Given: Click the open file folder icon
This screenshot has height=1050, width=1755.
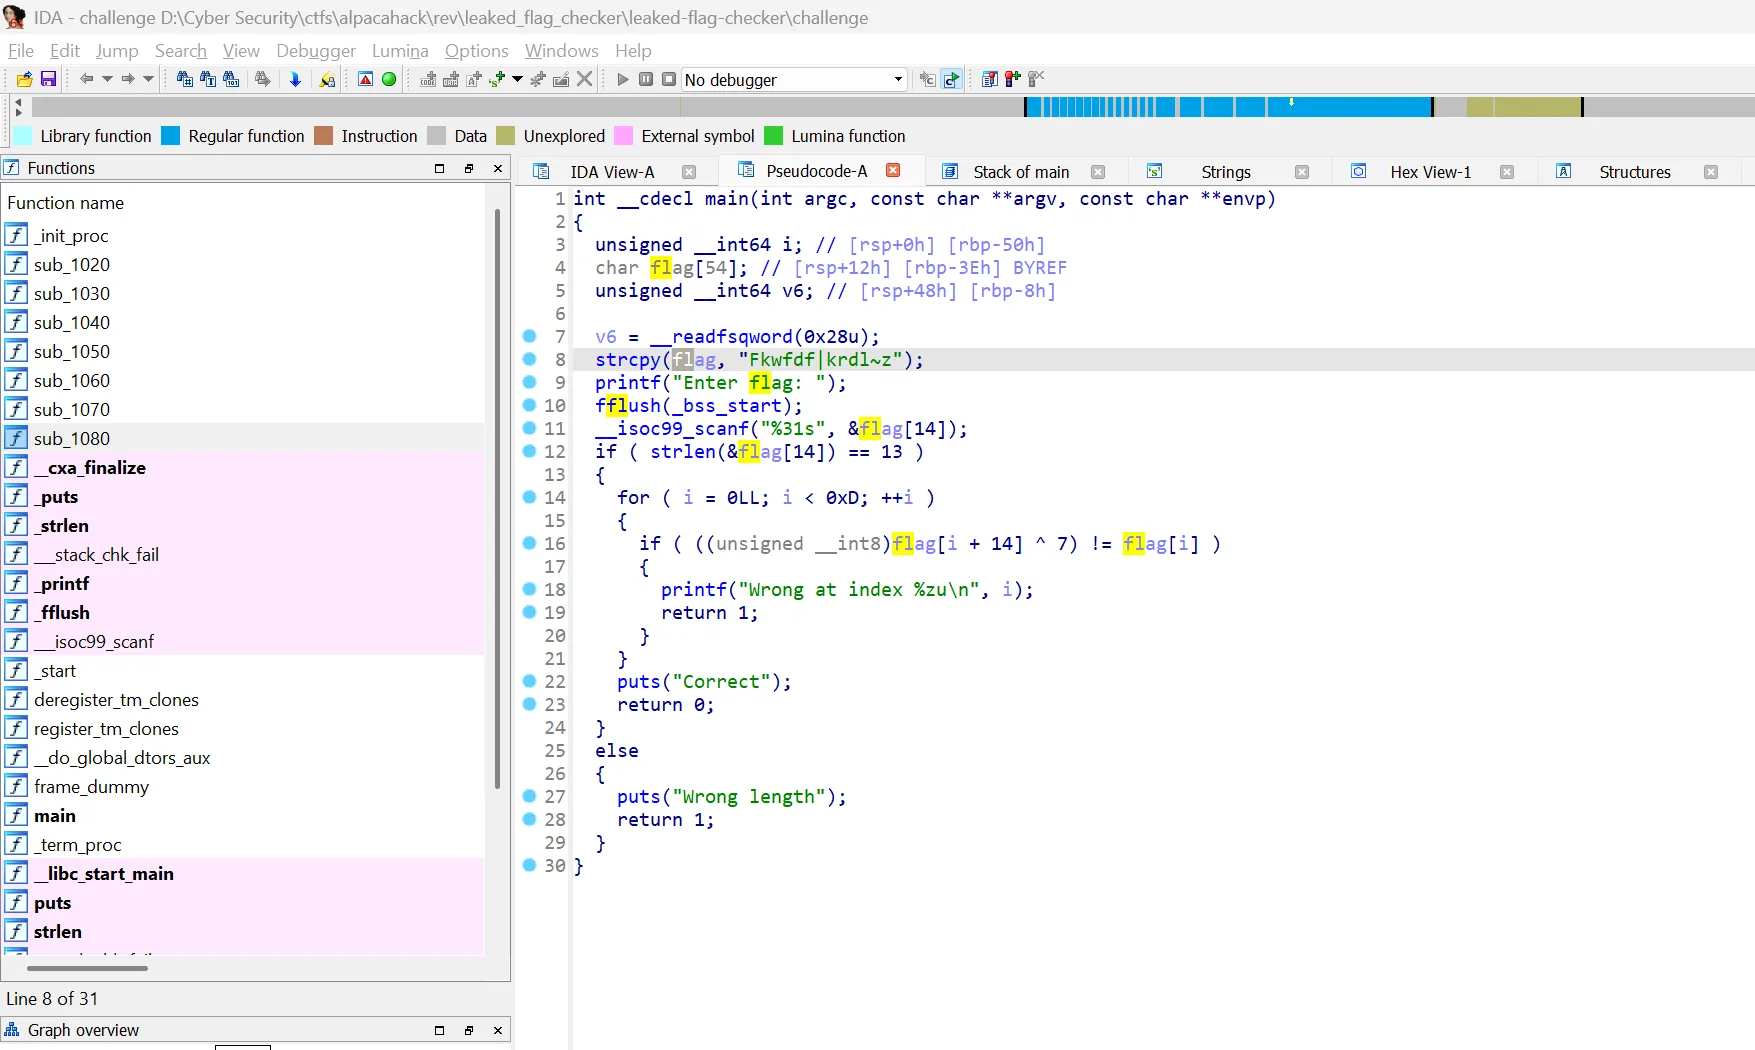Looking at the screenshot, I should (x=24, y=79).
